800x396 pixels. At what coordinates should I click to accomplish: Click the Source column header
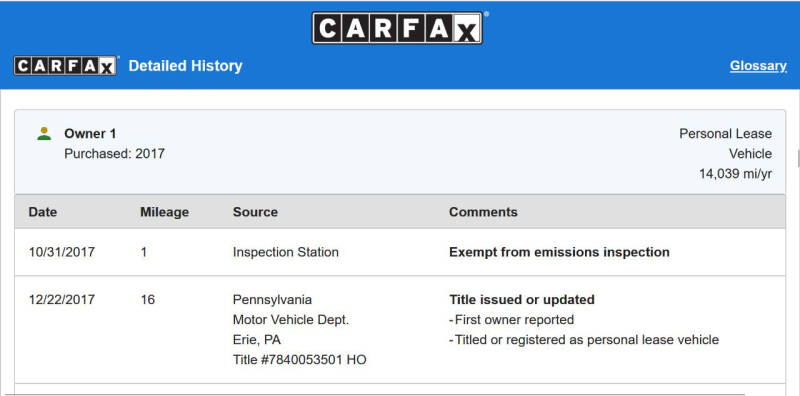(x=255, y=212)
